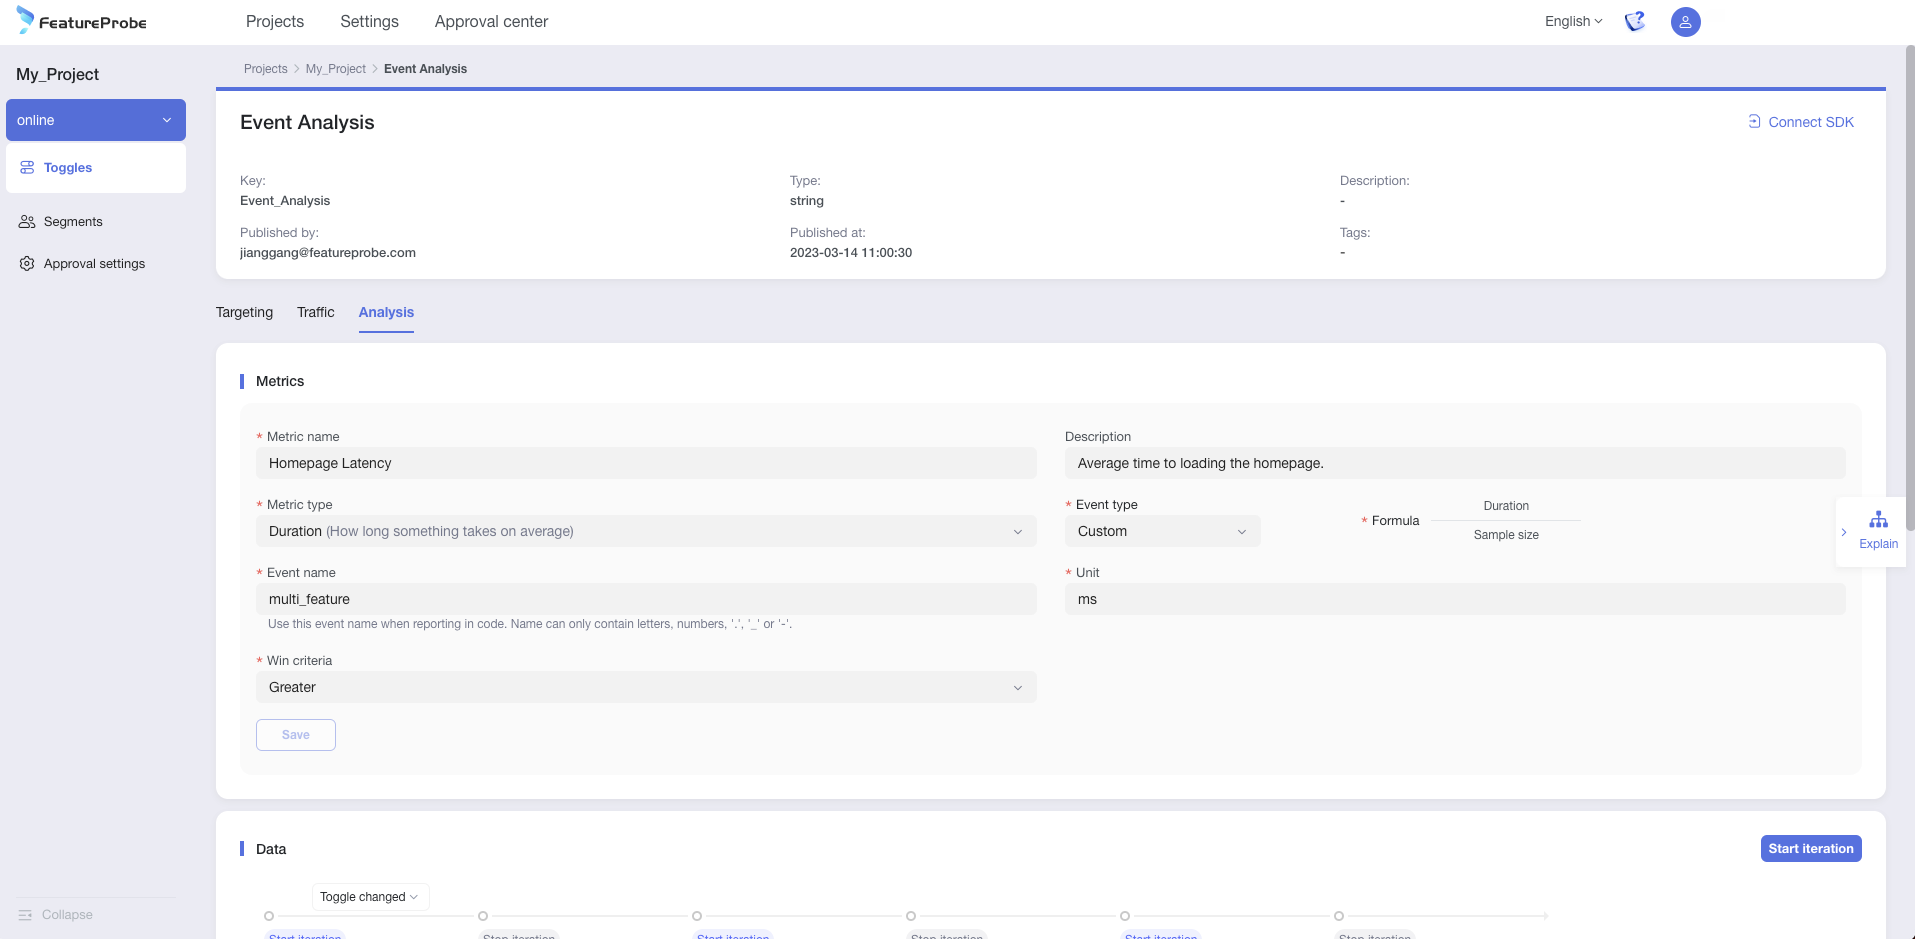Screen dimensions: 1915x939
Task: Go to My_Project breadcrumb
Action: (335, 69)
